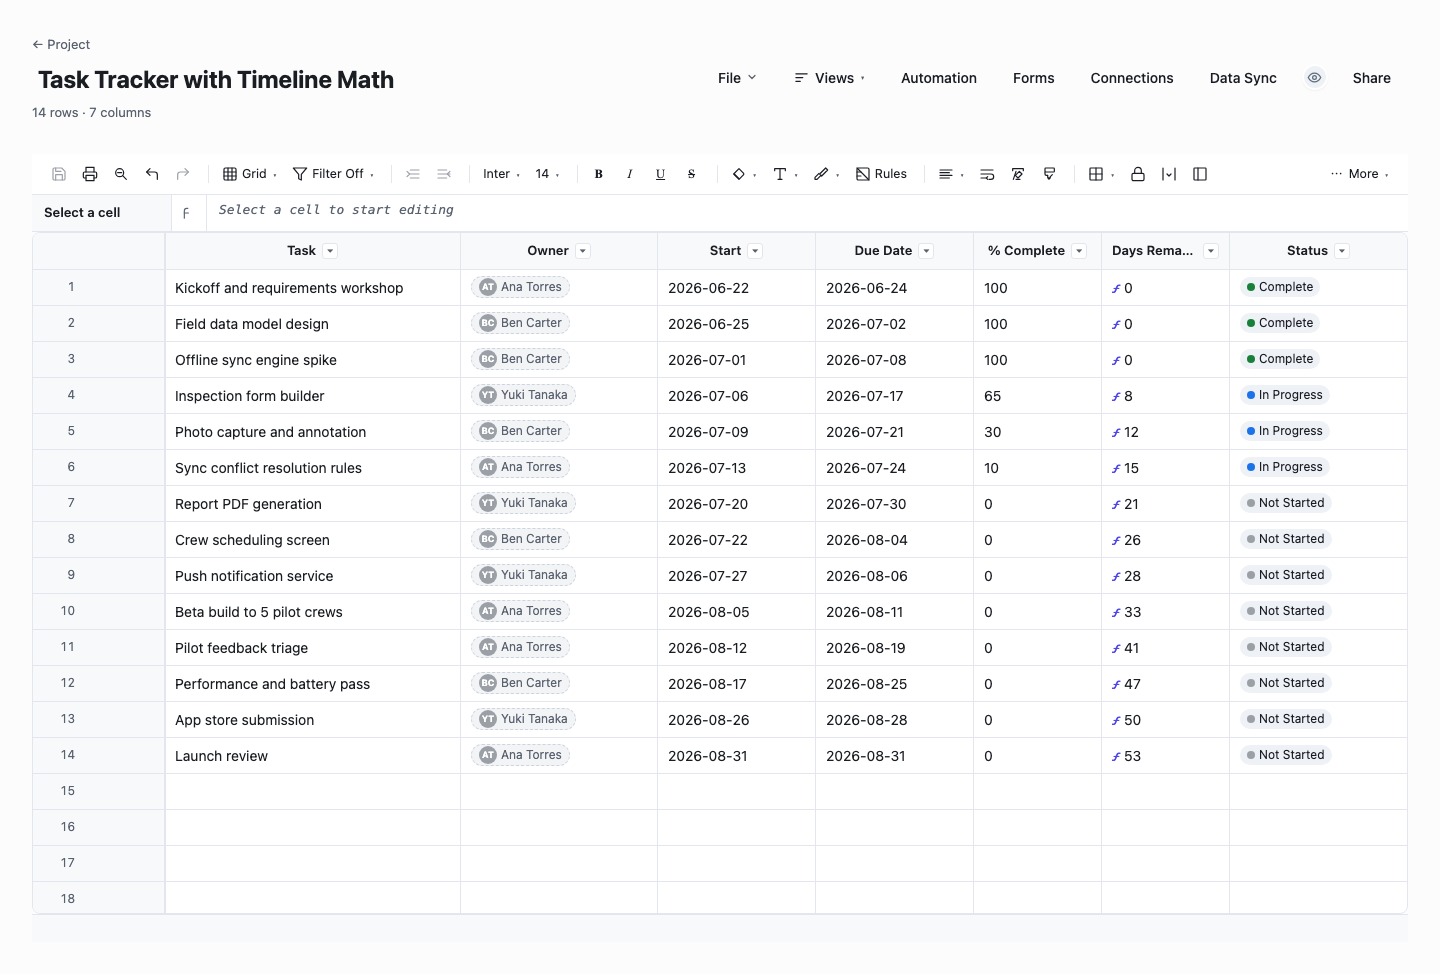
Task: Select the days remaining '47' cell
Action: point(1165,684)
